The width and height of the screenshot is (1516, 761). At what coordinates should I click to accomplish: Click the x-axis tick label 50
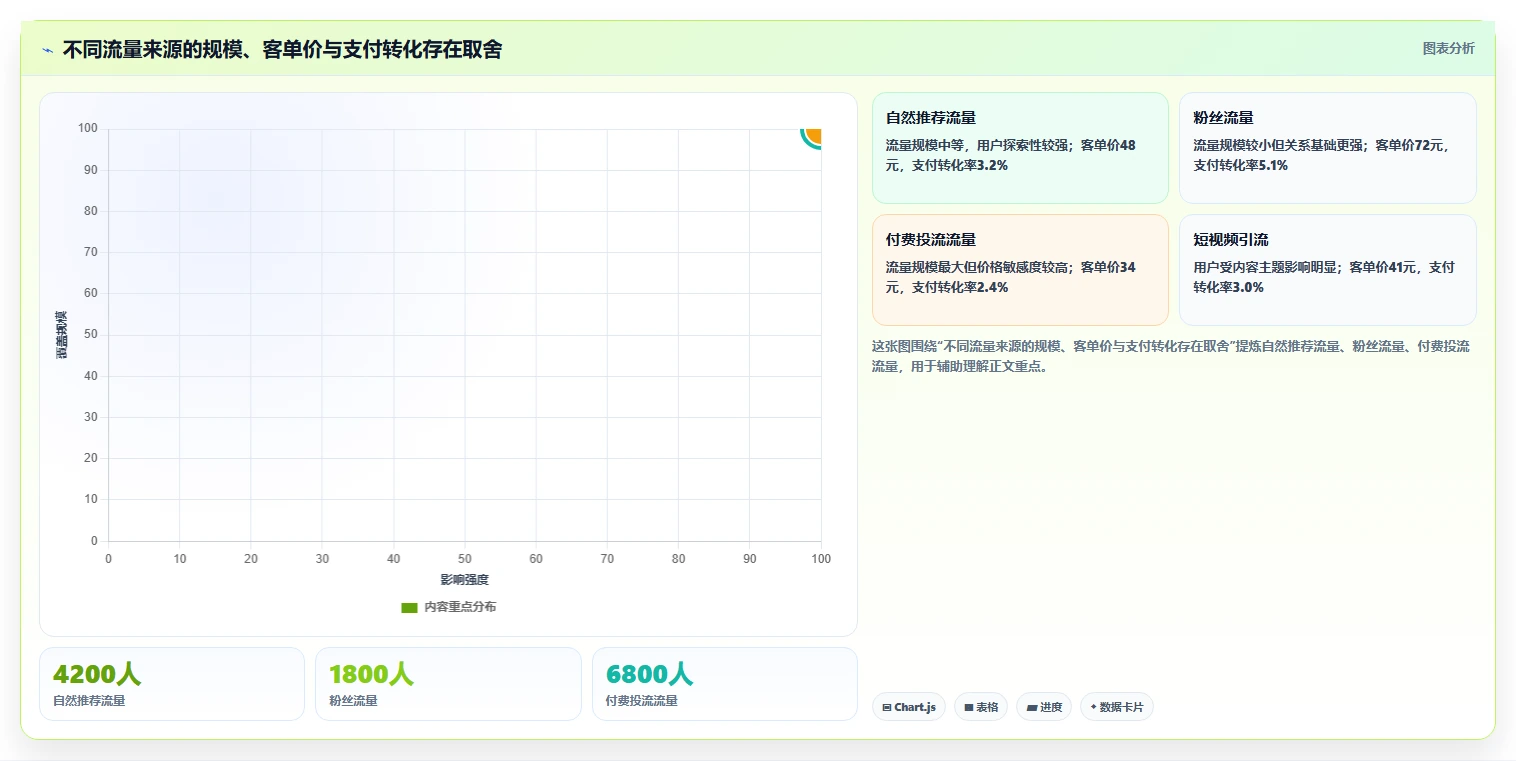[x=465, y=559]
